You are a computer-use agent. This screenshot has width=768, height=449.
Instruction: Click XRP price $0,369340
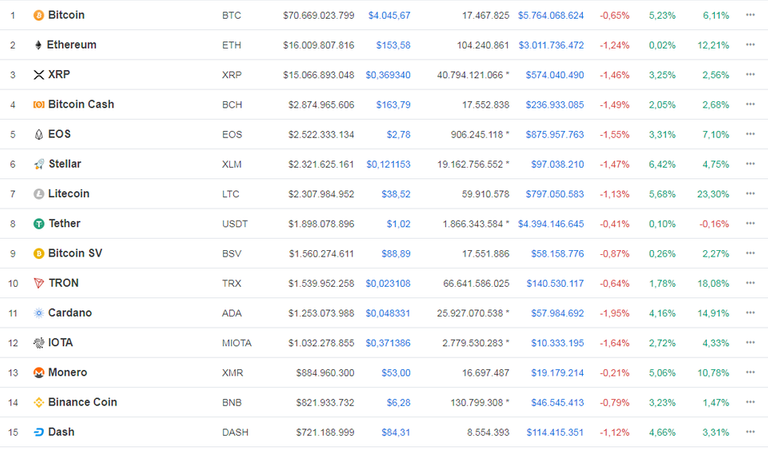pyautogui.click(x=388, y=75)
